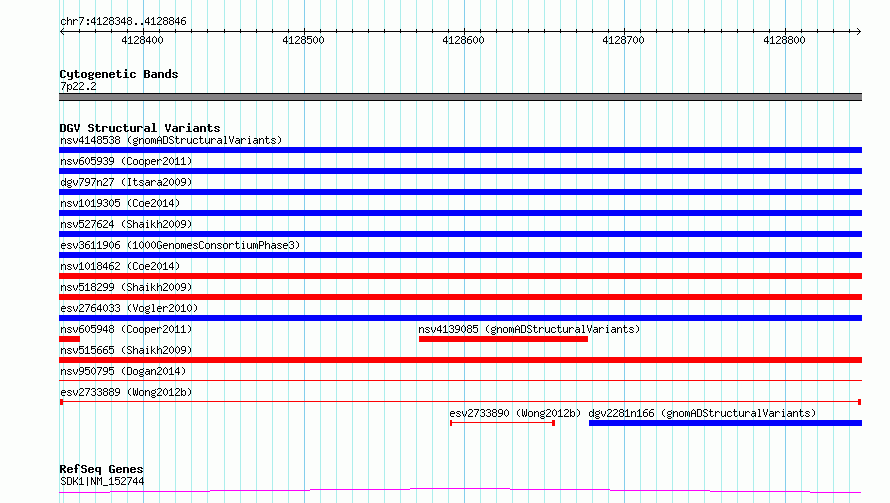Open the DGV Structural Variants track title
Screen dimensions: 890x503
point(139,128)
